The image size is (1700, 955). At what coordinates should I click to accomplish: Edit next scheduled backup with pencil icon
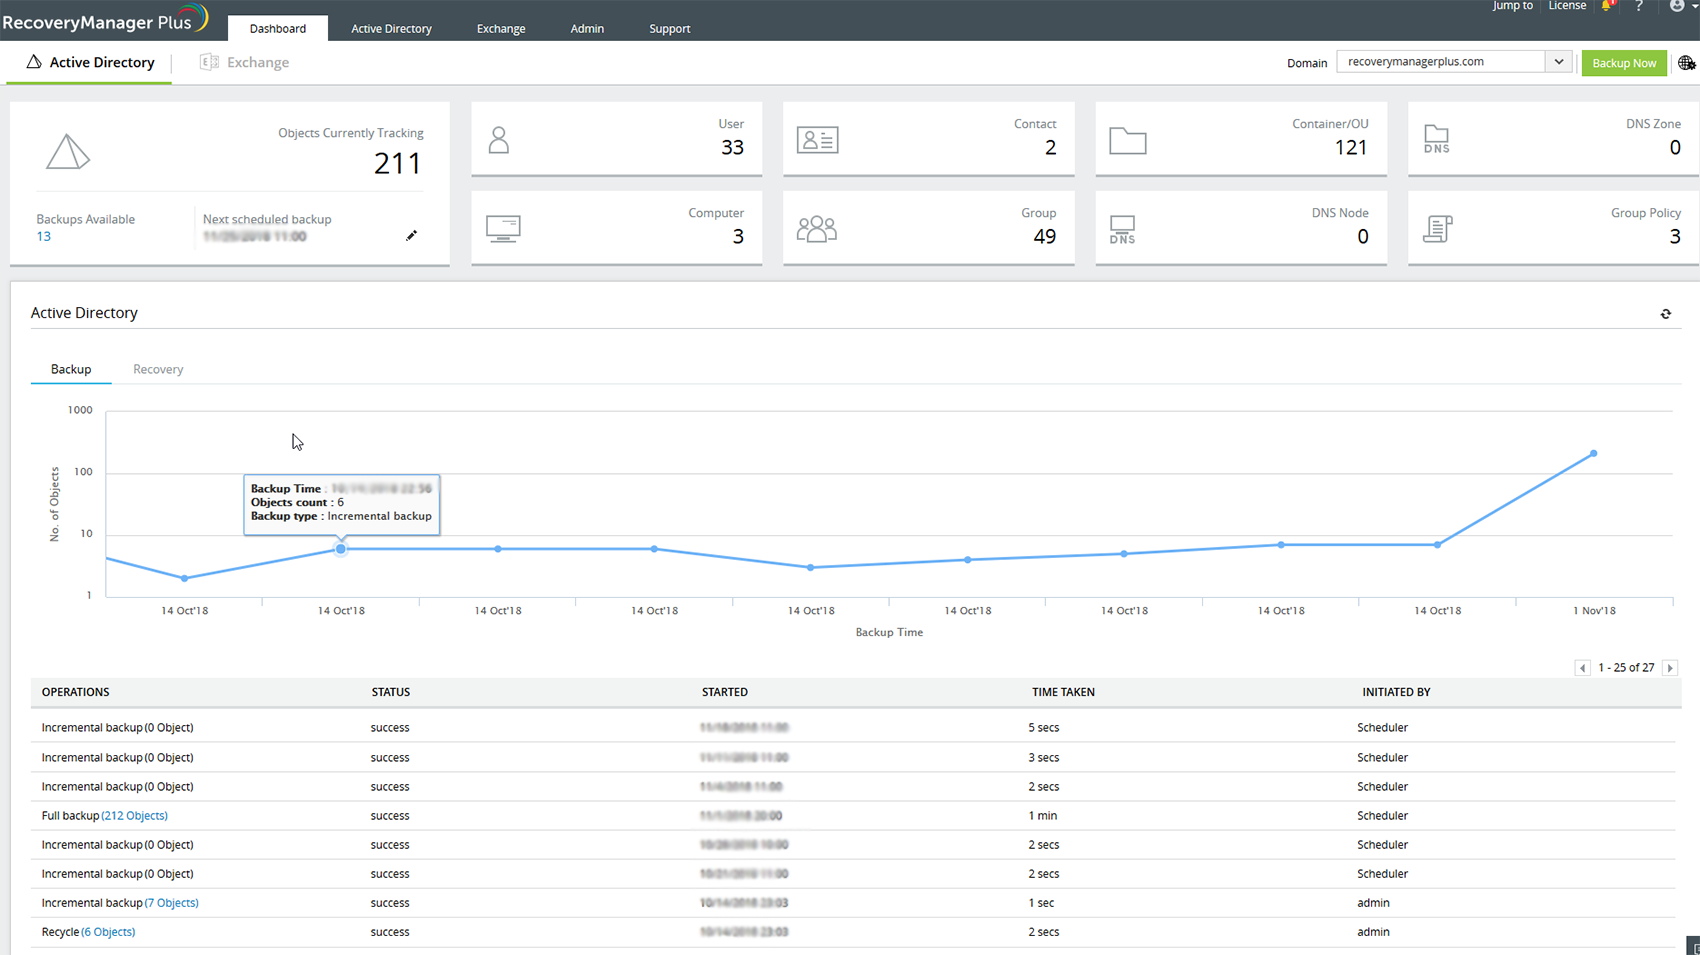click(411, 236)
